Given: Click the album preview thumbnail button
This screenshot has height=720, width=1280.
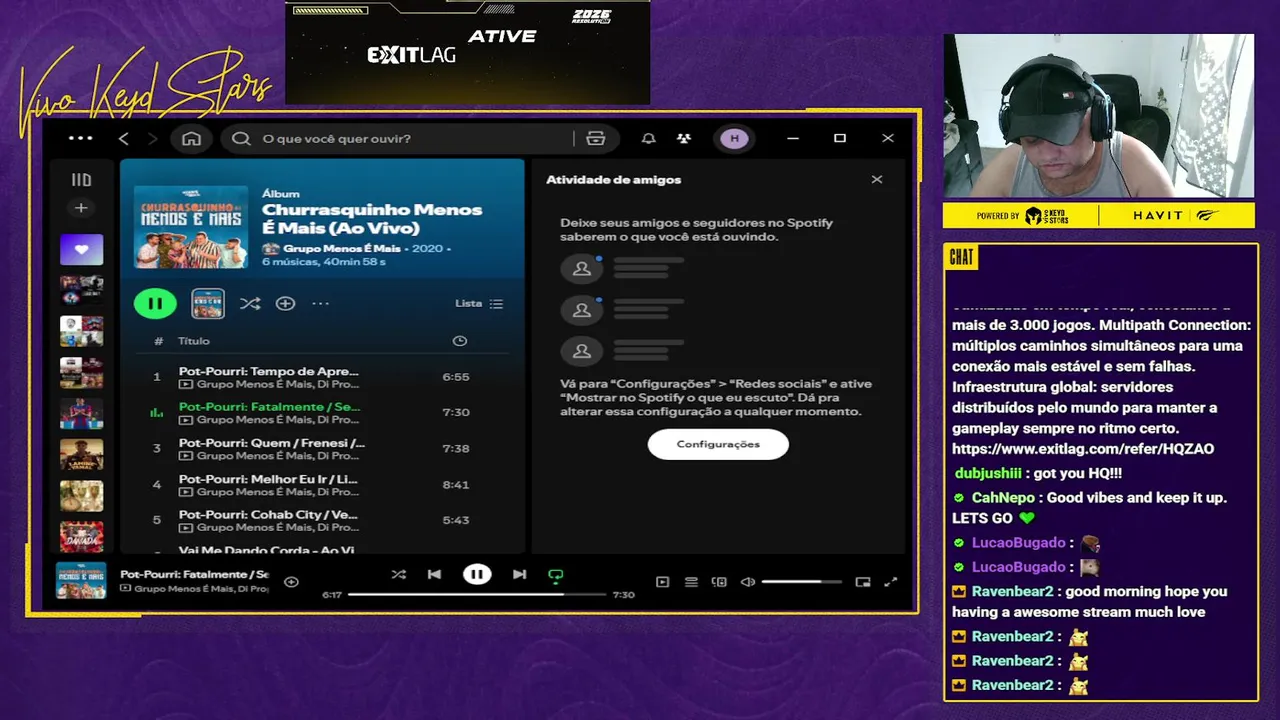Looking at the screenshot, I should pyautogui.click(x=208, y=303).
